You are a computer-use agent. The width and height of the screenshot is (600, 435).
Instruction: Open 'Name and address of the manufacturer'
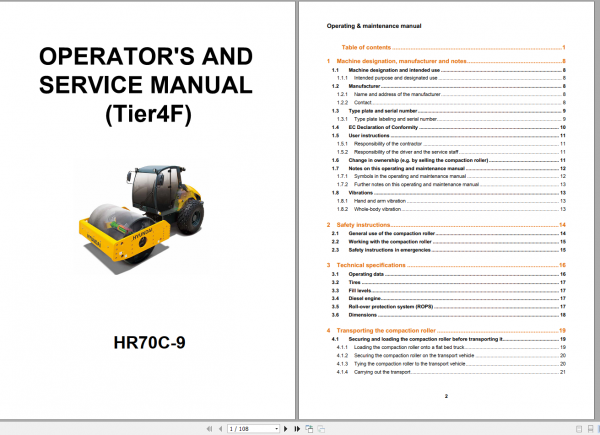point(451,94)
